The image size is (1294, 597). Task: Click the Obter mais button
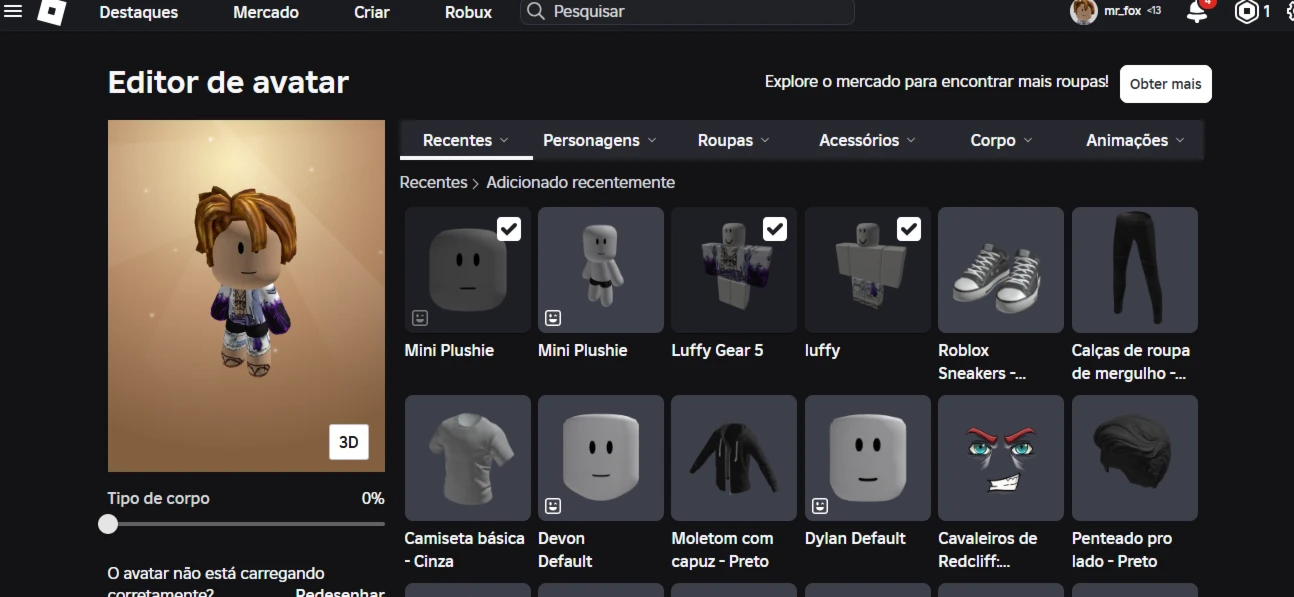pyautogui.click(x=1165, y=84)
